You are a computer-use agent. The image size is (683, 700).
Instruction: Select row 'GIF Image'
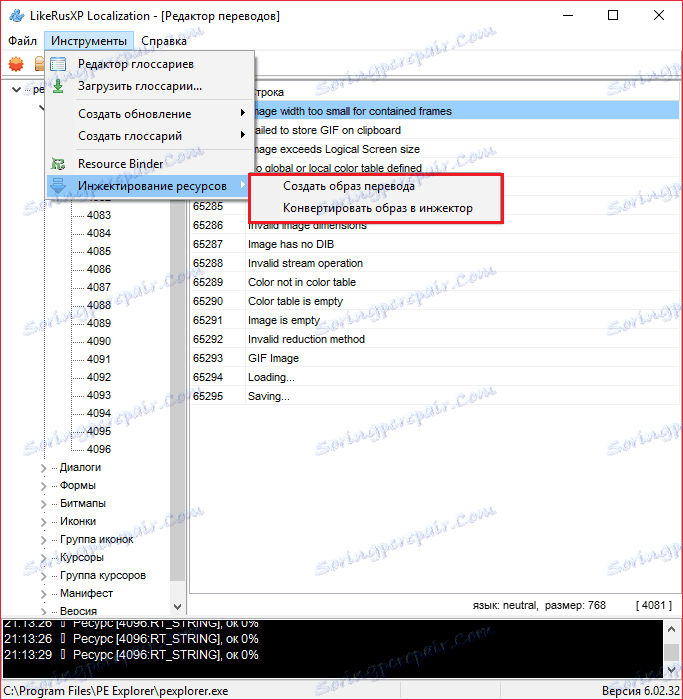(x=435, y=358)
